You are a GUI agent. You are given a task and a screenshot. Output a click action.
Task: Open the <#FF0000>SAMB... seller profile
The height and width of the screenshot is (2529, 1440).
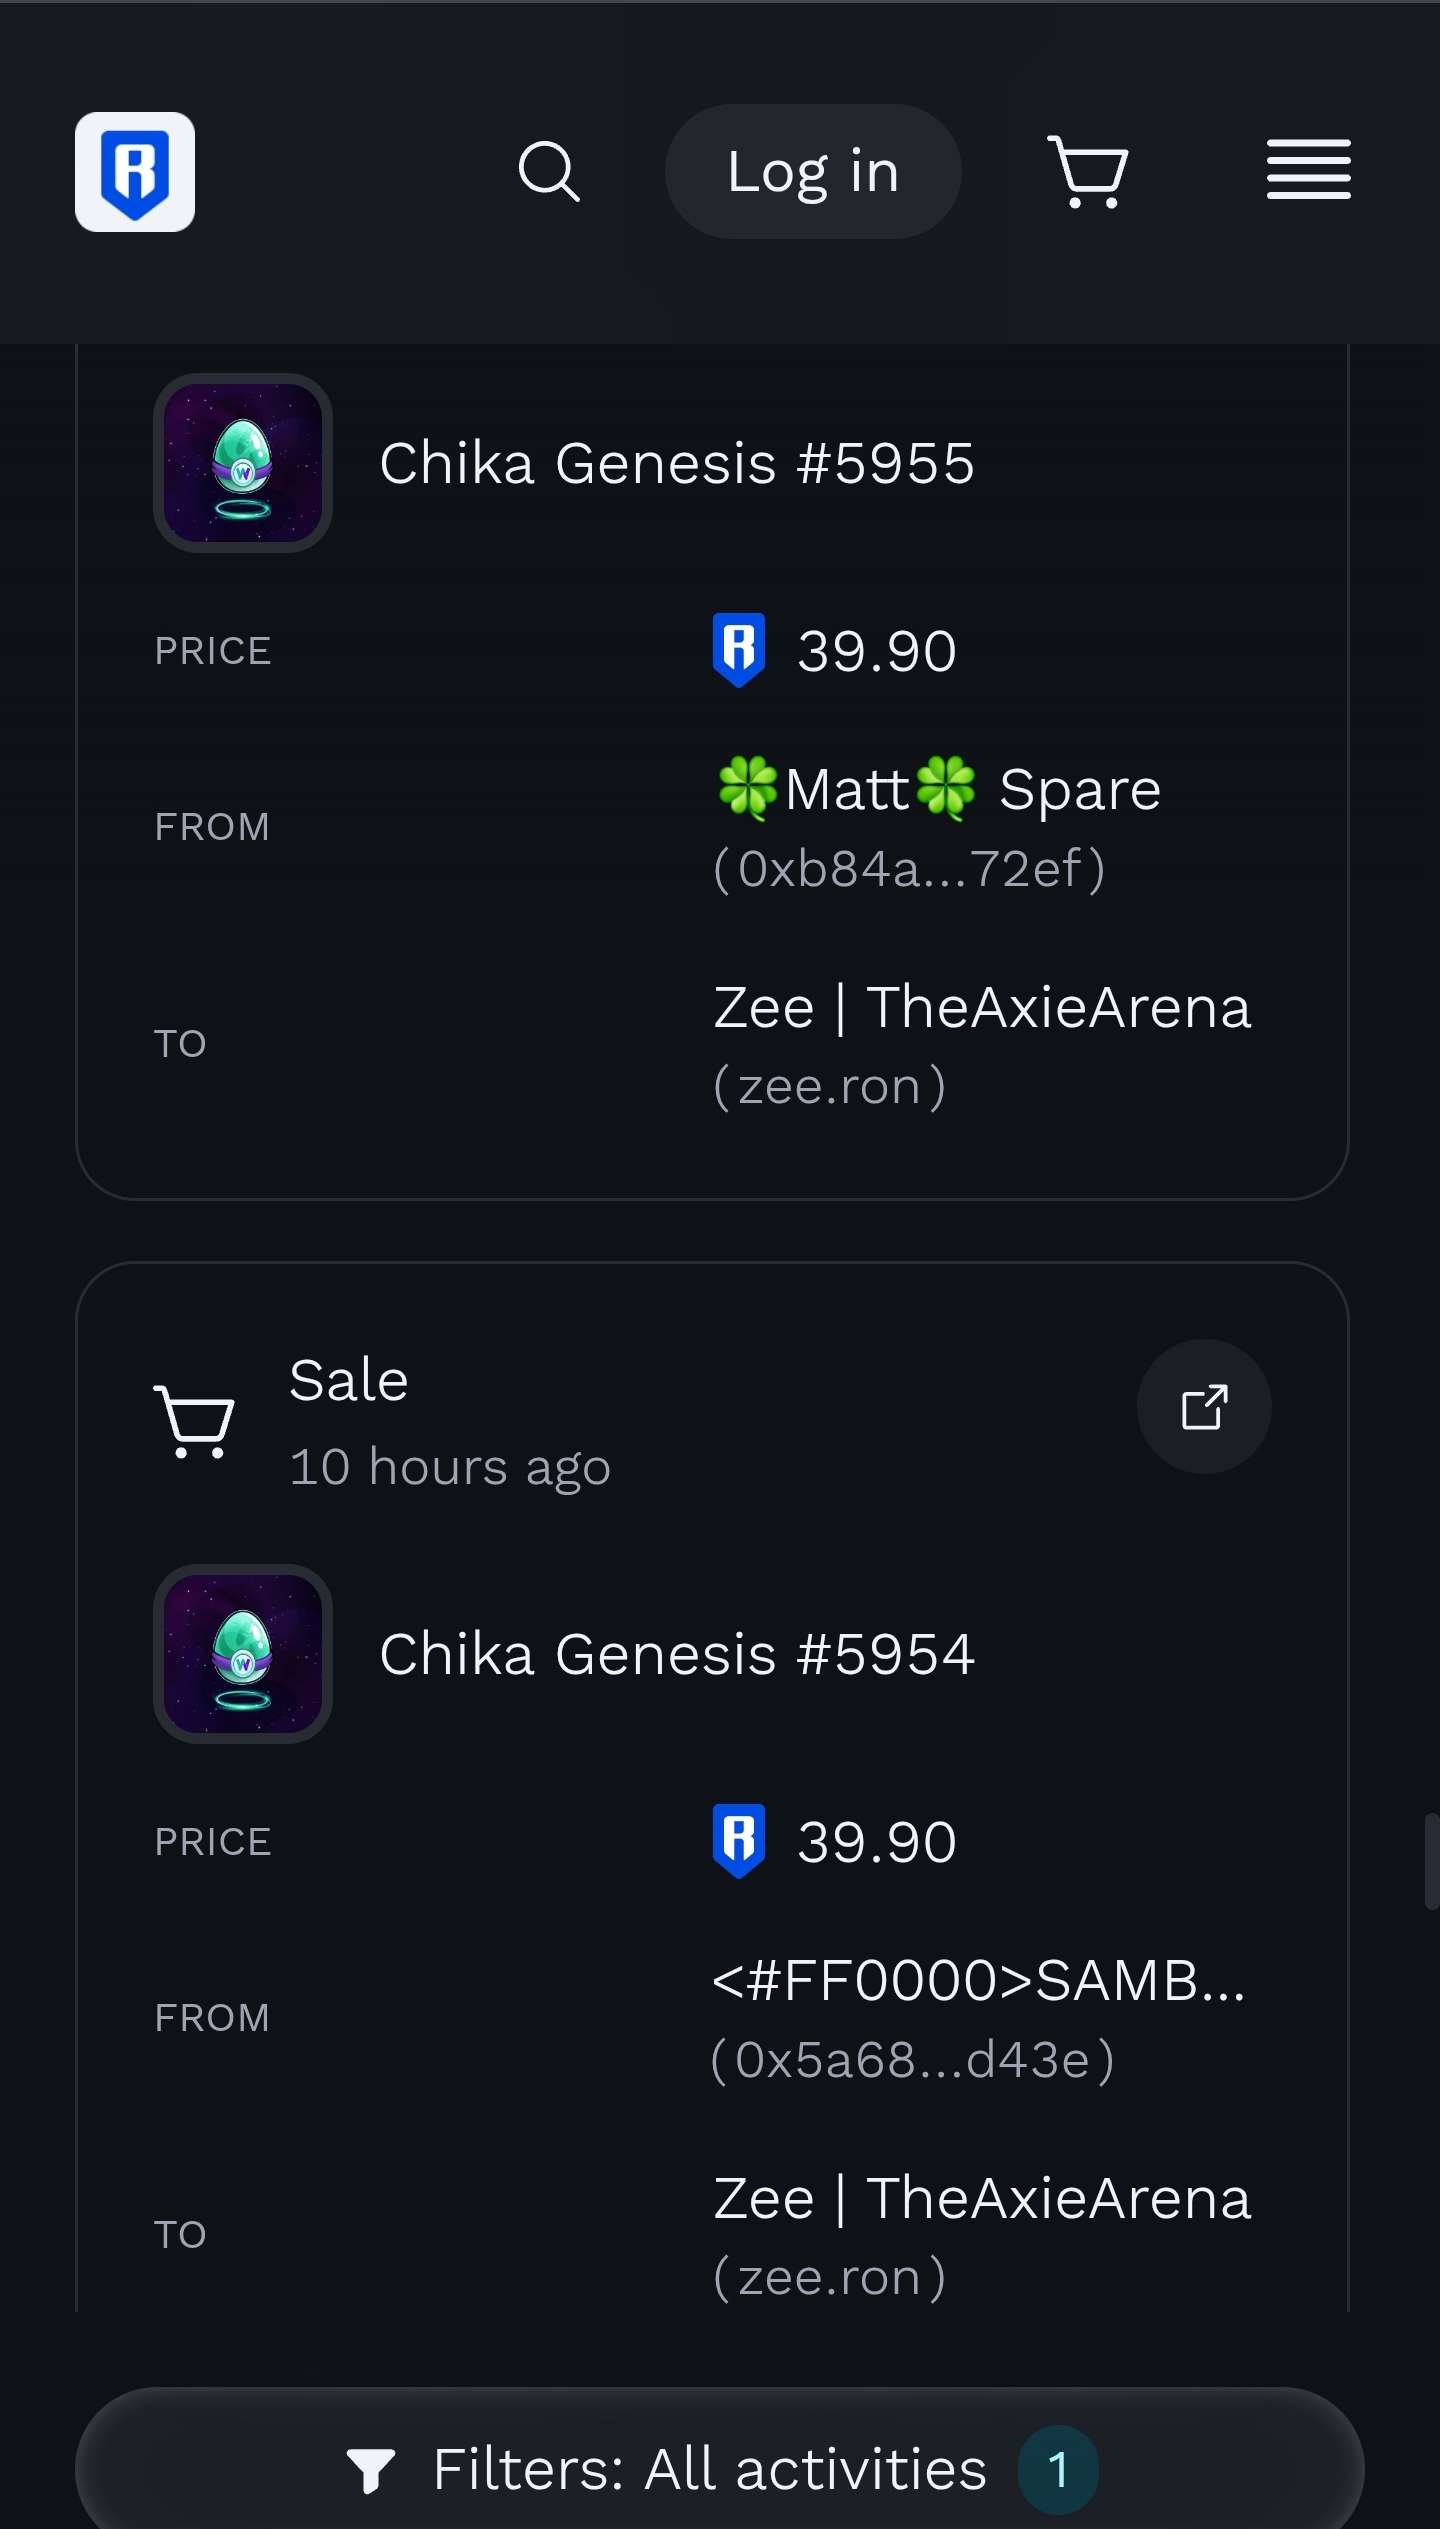click(978, 1980)
